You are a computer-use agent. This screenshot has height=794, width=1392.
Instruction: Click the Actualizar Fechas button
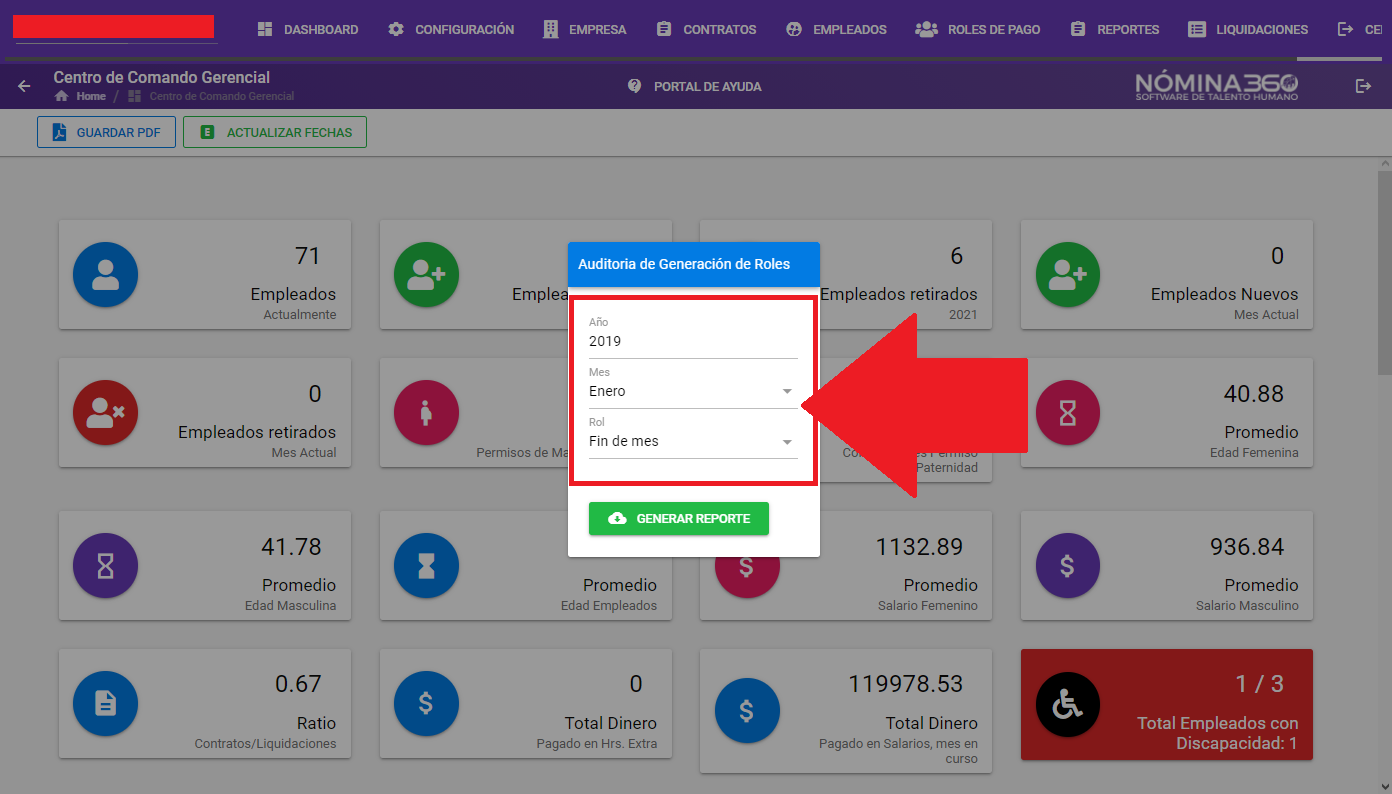(275, 132)
